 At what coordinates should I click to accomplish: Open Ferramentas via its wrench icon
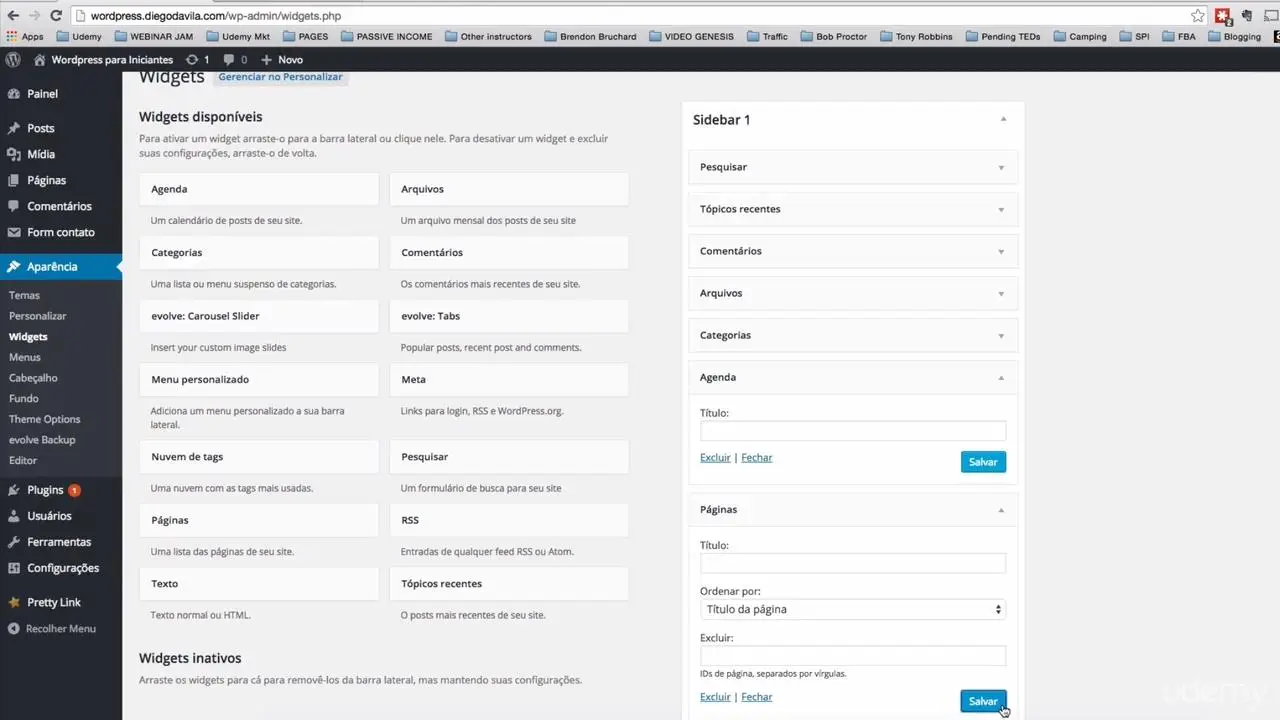(x=13, y=542)
